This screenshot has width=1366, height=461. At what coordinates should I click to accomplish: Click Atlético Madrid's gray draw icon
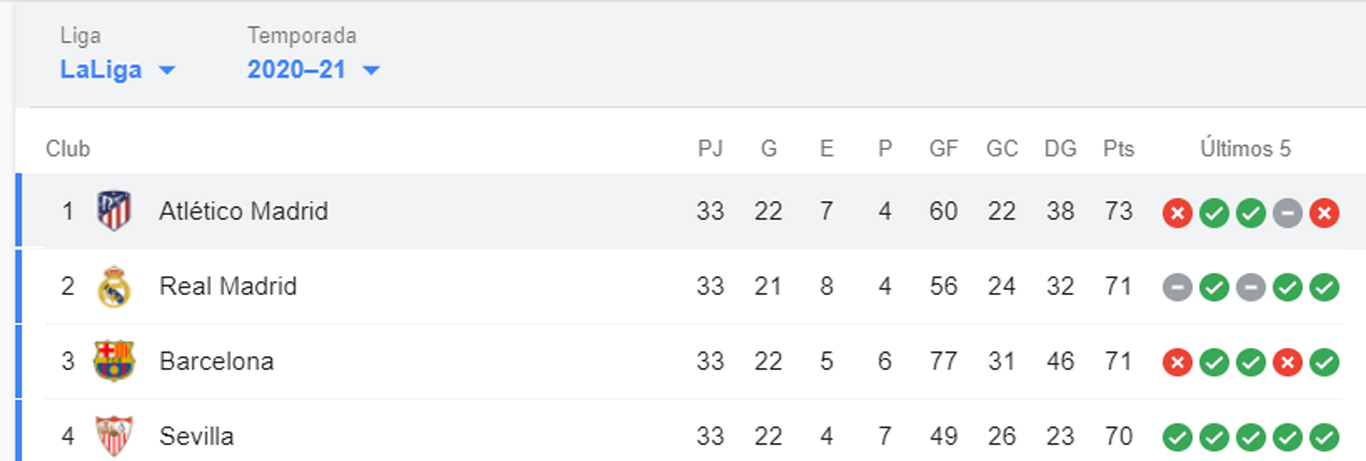click(1287, 212)
